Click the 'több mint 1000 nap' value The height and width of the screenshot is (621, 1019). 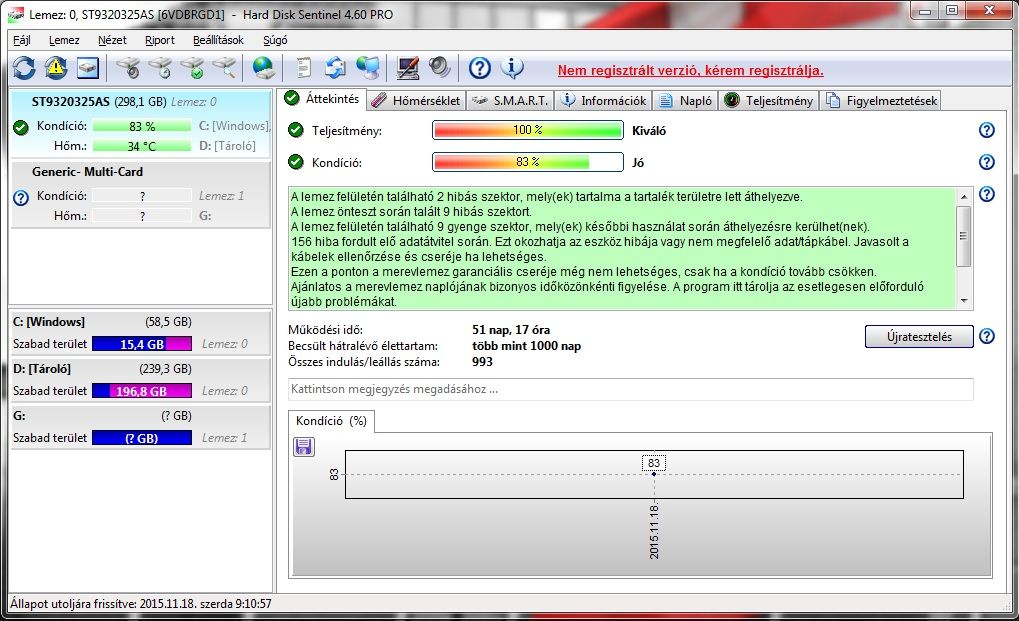(x=526, y=346)
